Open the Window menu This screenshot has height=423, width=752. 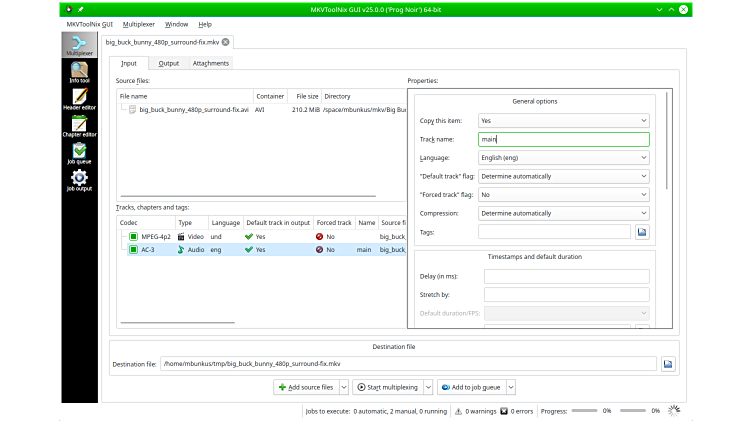pos(176,23)
